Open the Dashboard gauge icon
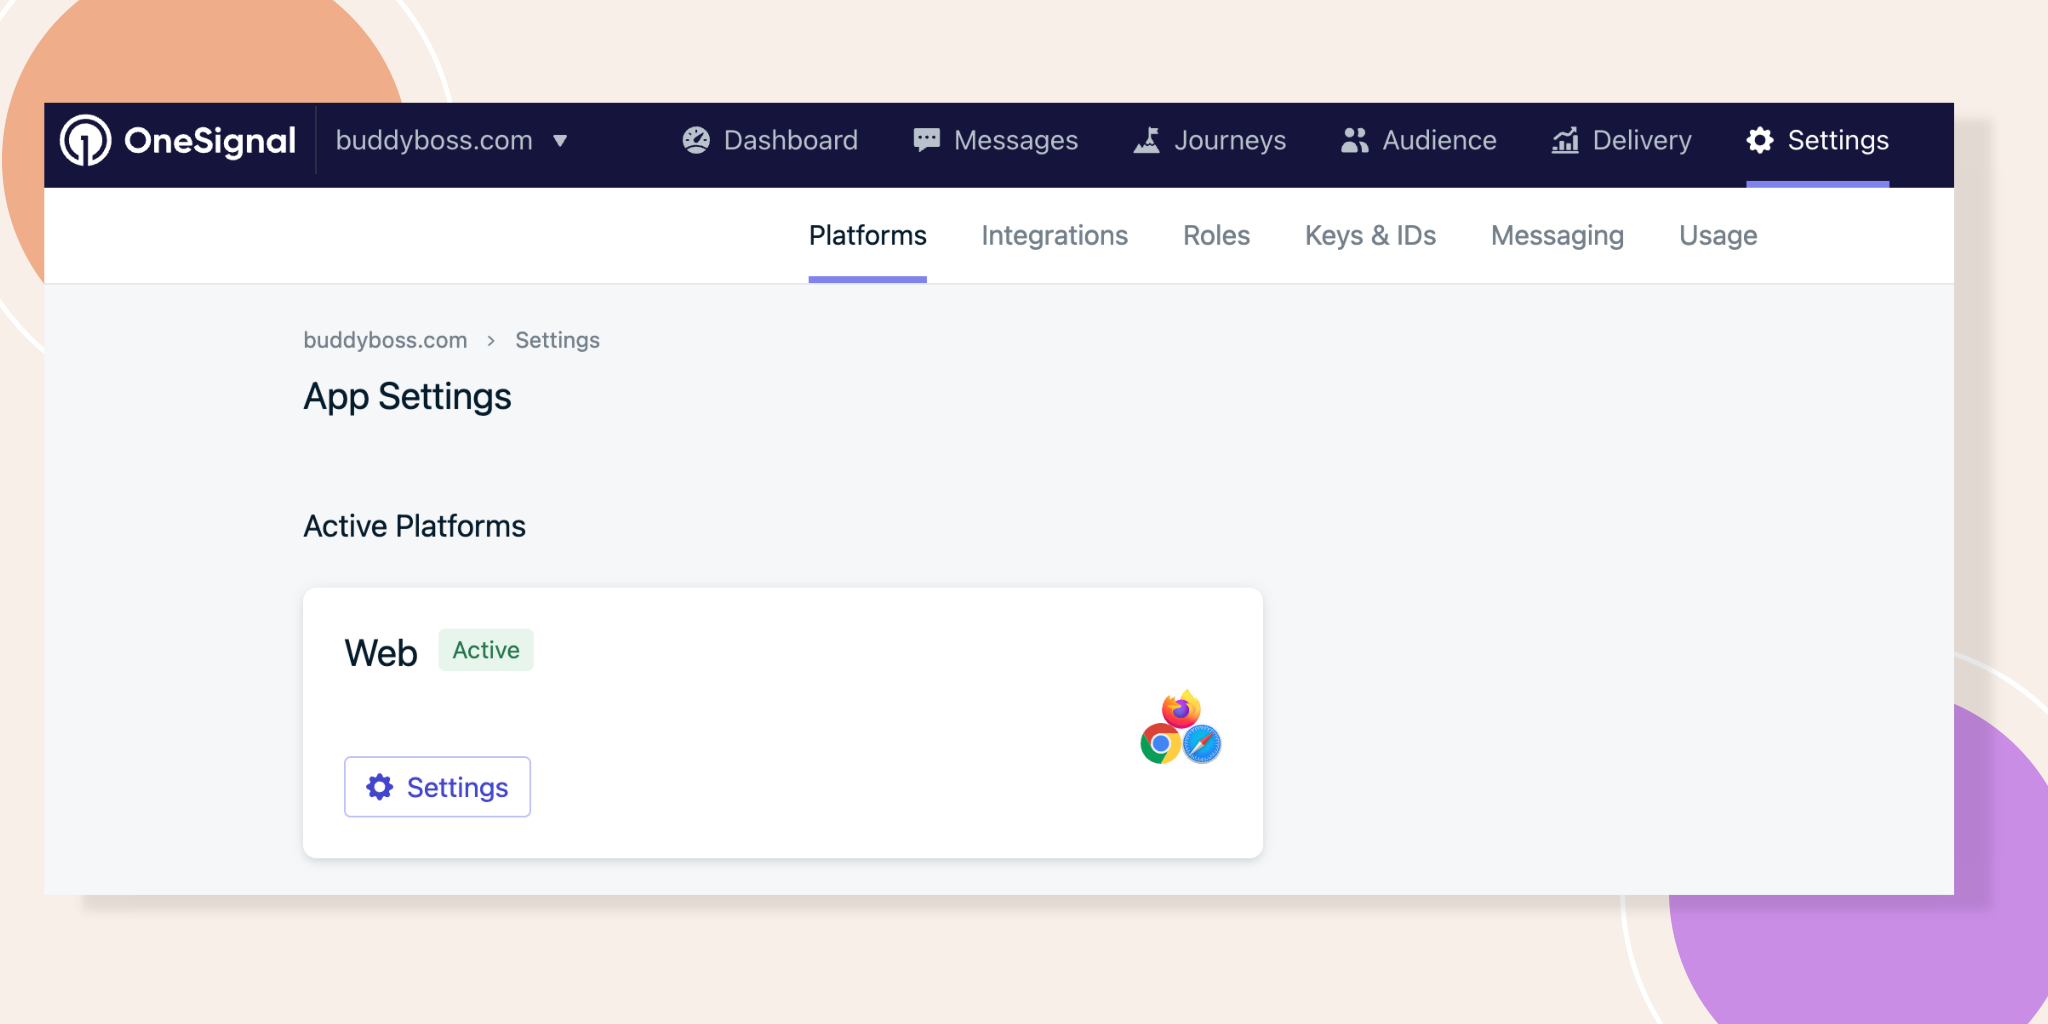The width and height of the screenshot is (2048, 1024). (696, 140)
